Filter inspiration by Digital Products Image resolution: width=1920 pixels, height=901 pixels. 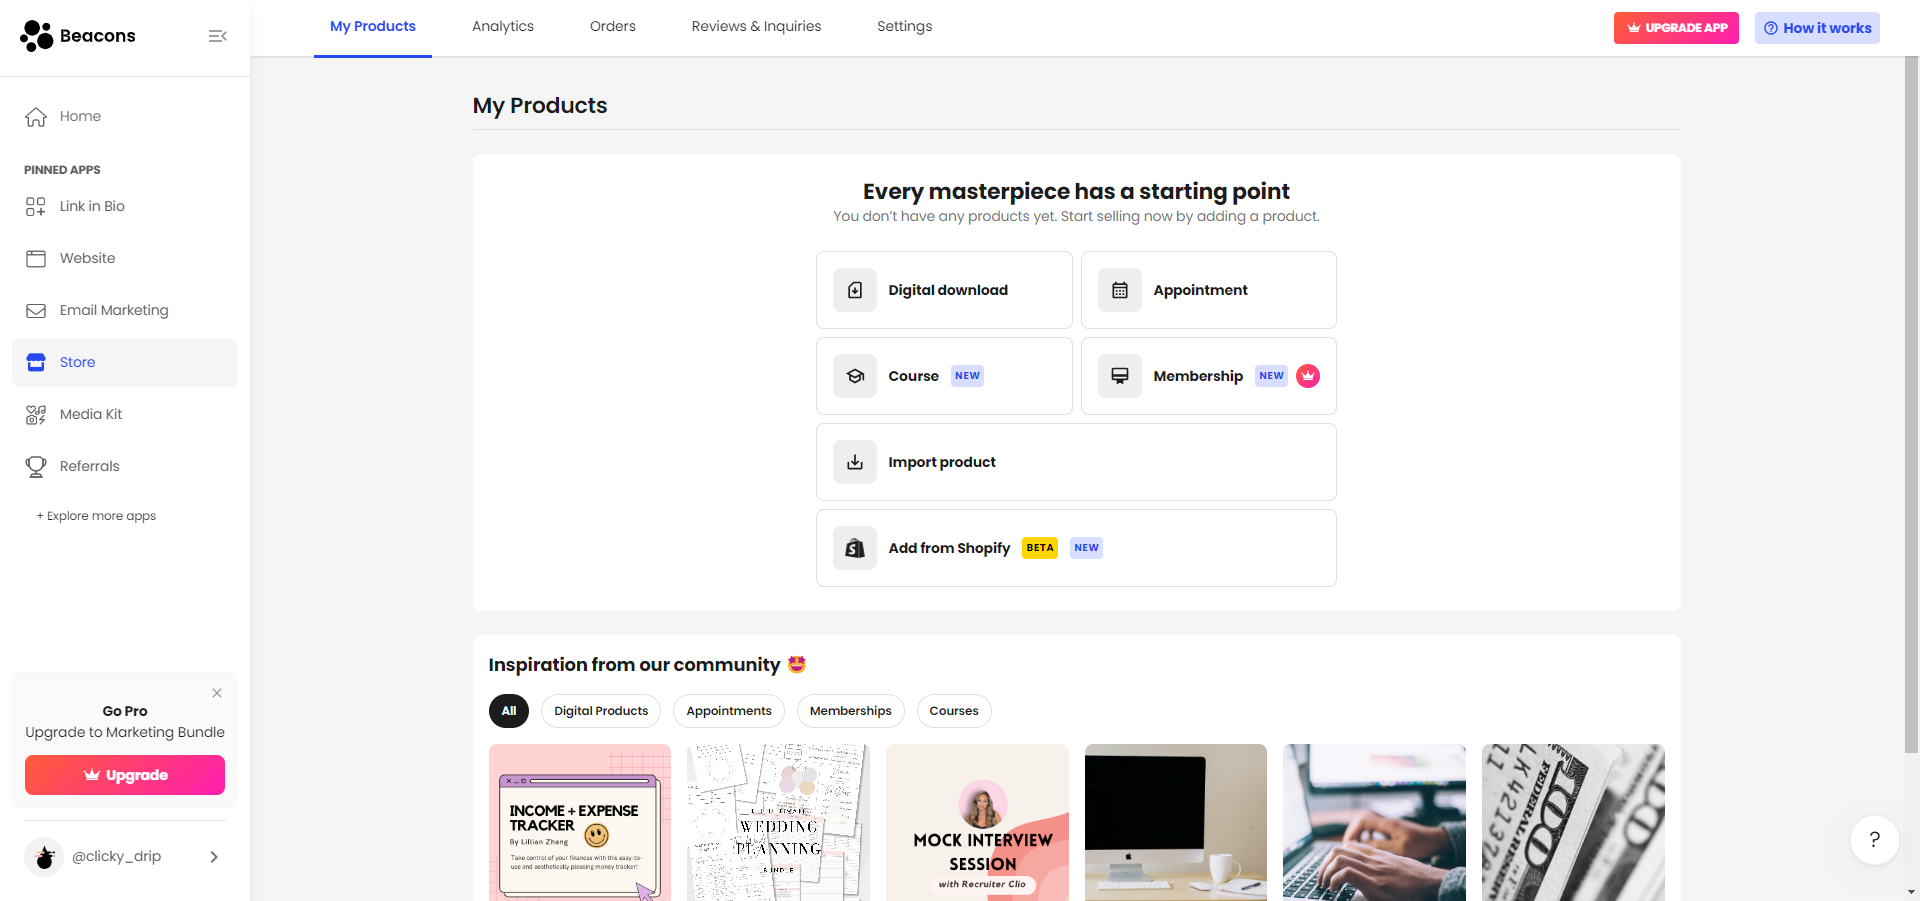[x=601, y=711]
